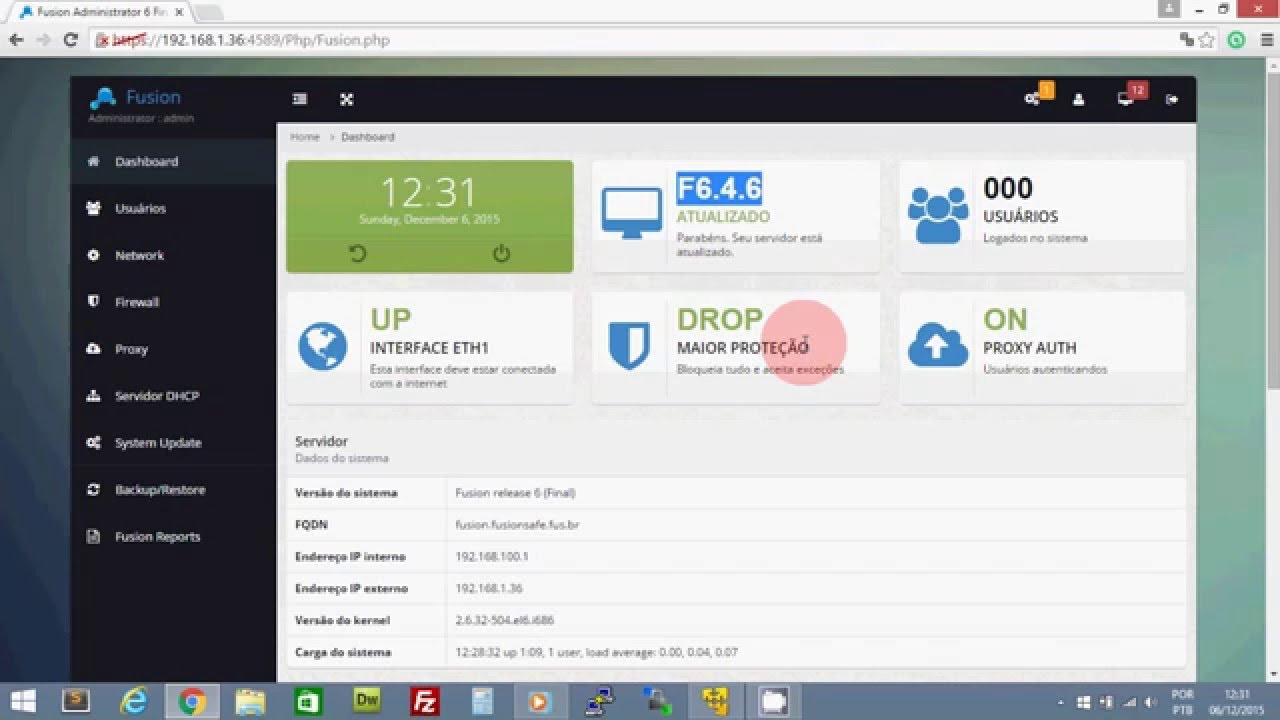Viewport: 1280px width, 720px height.
Task: Click the 12:31 clock display
Action: click(429, 192)
